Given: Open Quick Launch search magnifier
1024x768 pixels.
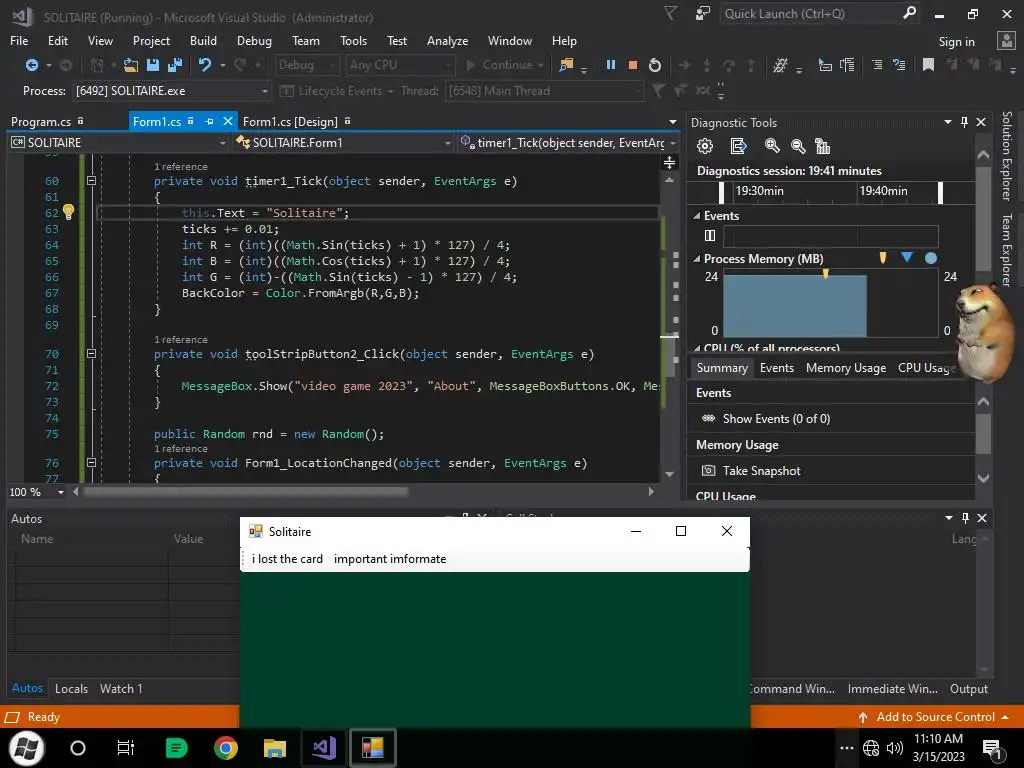Looking at the screenshot, I should [x=909, y=13].
